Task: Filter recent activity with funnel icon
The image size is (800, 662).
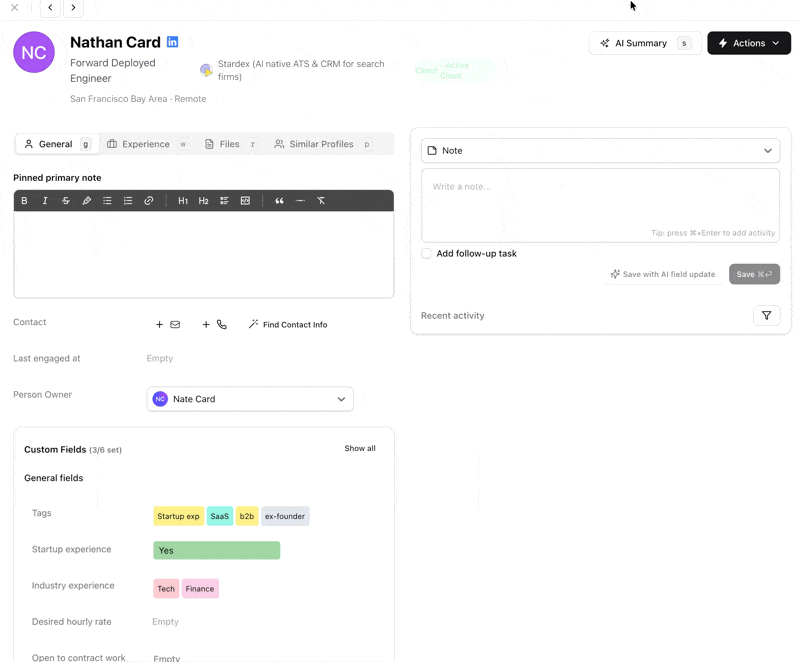Action: 766,316
